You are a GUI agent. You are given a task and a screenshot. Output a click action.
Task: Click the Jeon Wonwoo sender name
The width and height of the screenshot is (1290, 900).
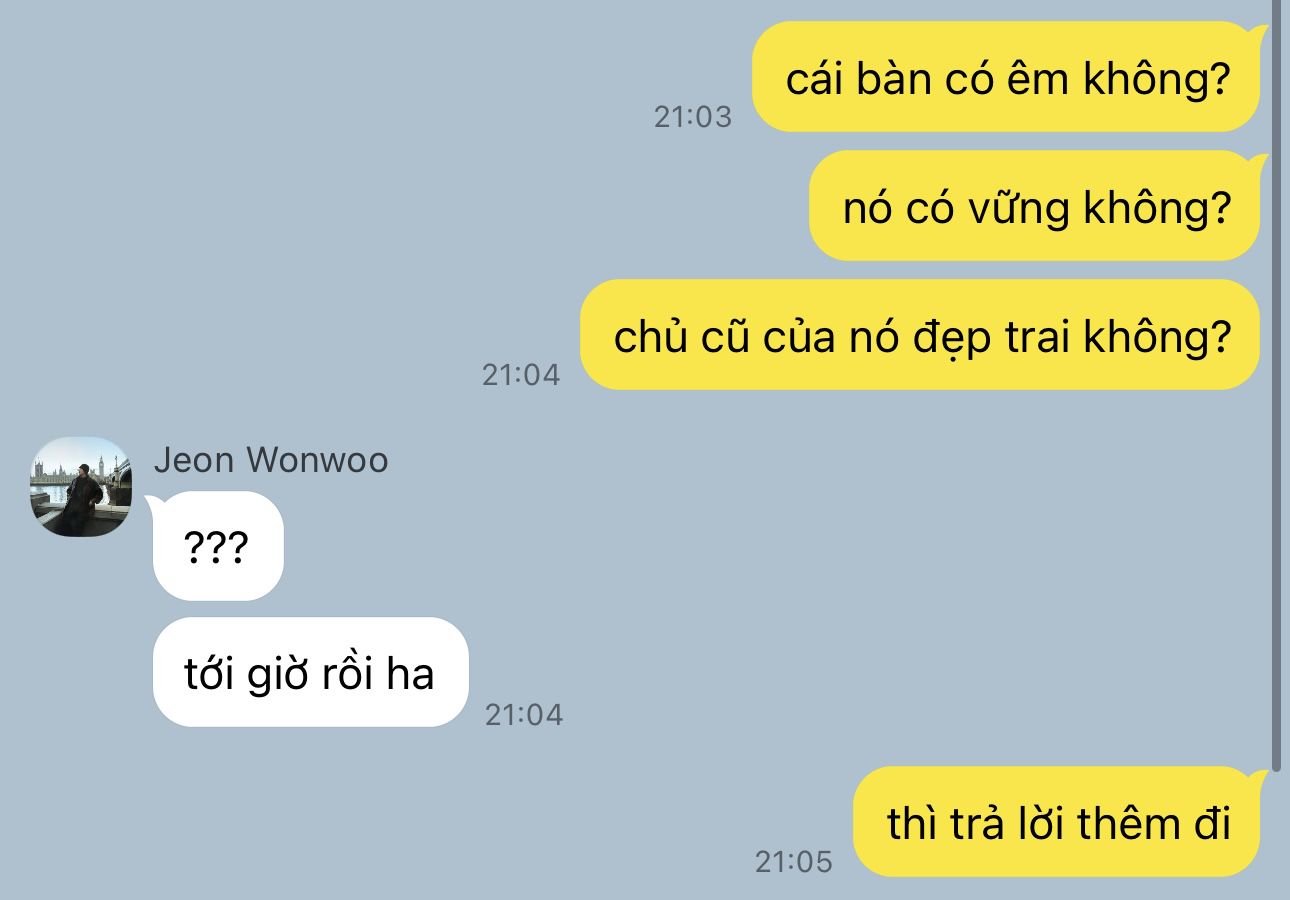pos(271,460)
